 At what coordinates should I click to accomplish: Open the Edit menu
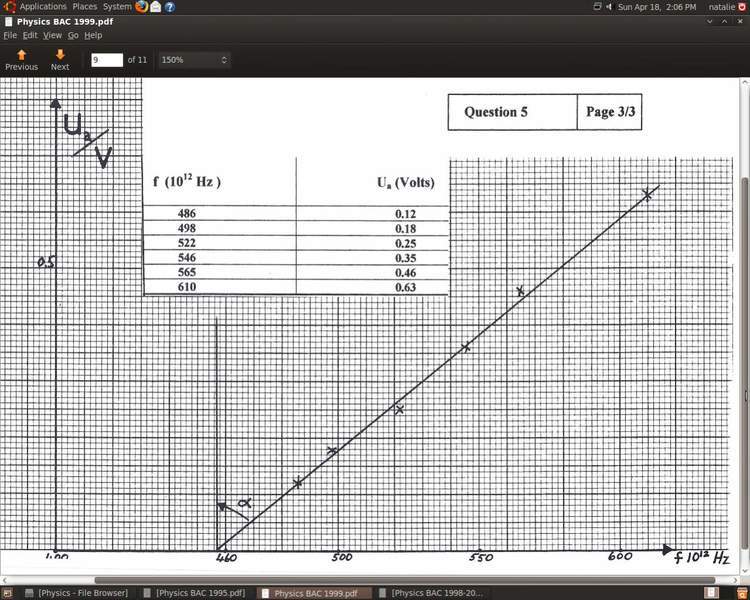coord(30,35)
